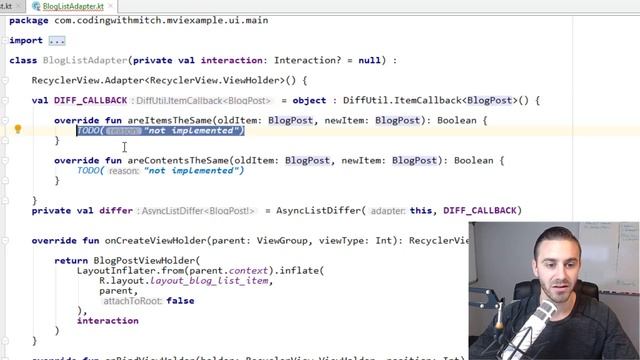The width and height of the screenshot is (640, 360).
Task: Click DIFF_CALLBACK argument in AsyncListDiffer call
Action: click(480, 211)
